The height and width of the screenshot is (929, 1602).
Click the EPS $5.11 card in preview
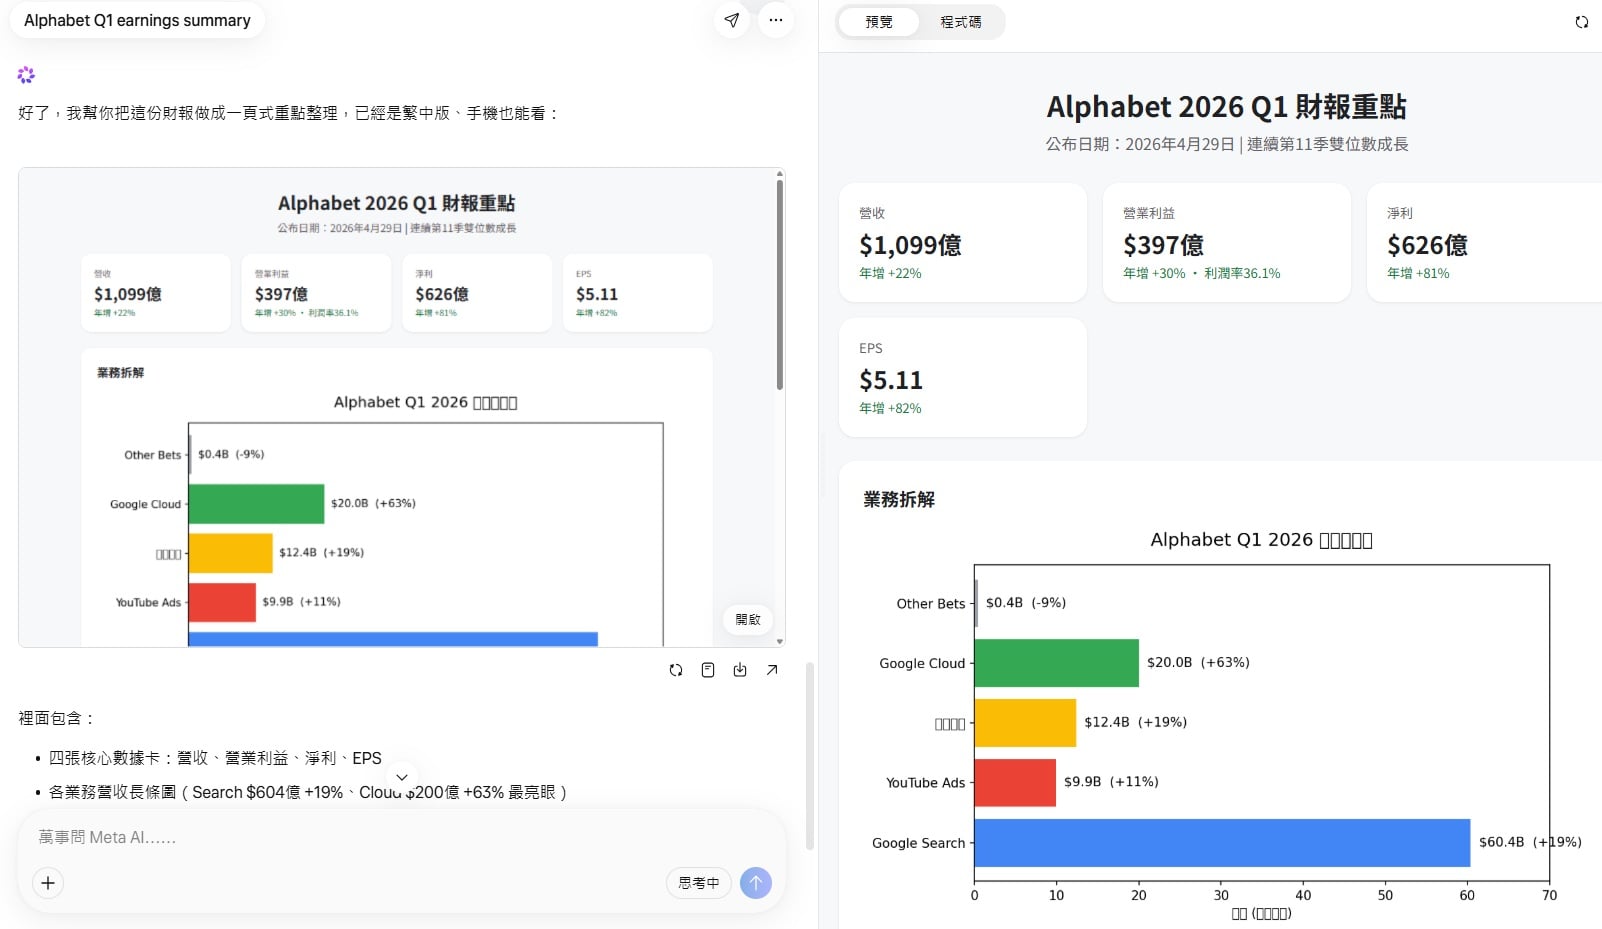[x=963, y=378]
